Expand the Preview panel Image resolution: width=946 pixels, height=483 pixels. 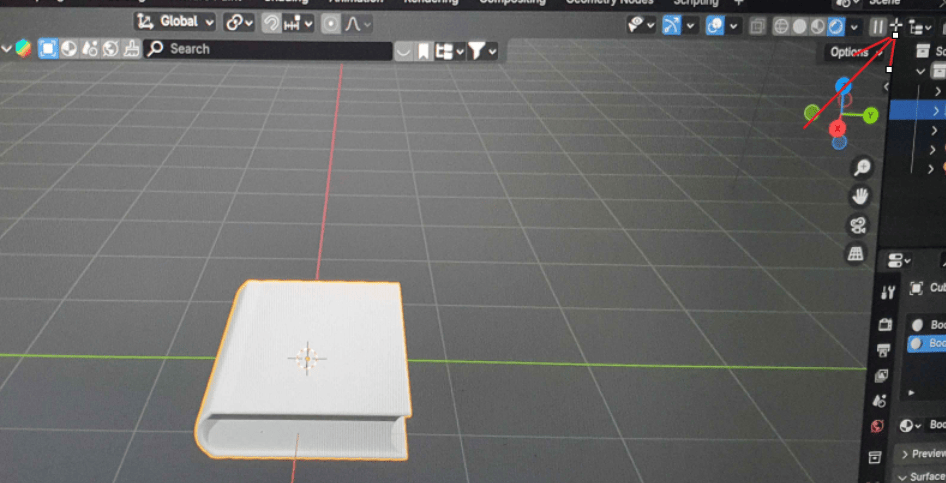pos(922,453)
